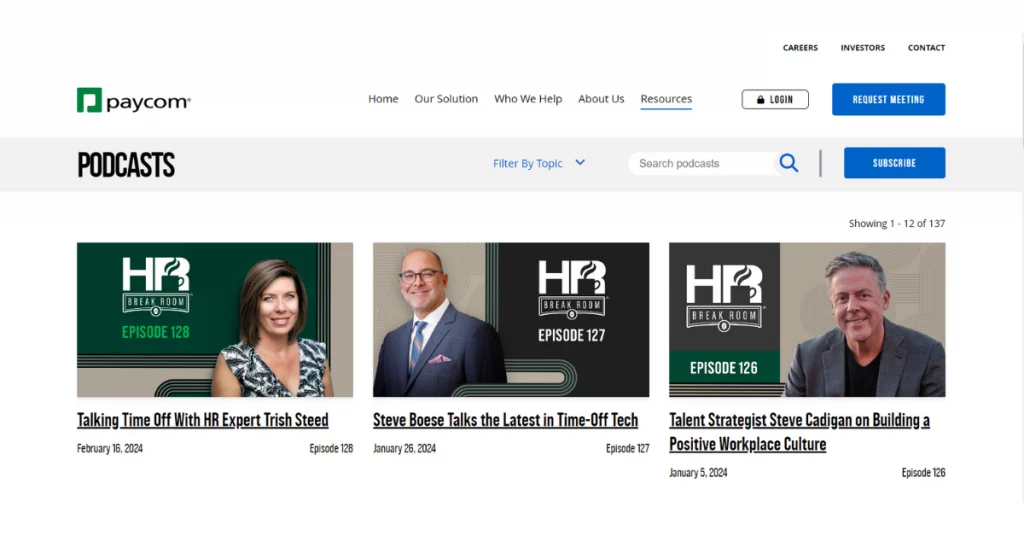The height and width of the screenshot is (536, 1024).
Task: Open the Investors link
Action: (863, 48)
